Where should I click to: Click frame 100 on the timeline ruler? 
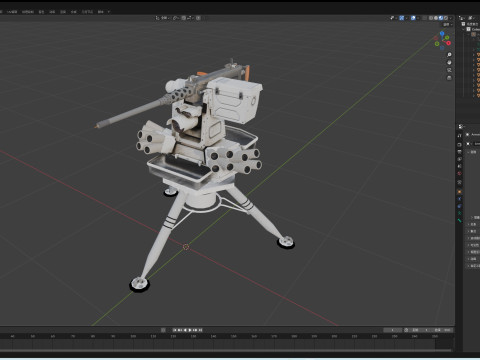(133, 336)
